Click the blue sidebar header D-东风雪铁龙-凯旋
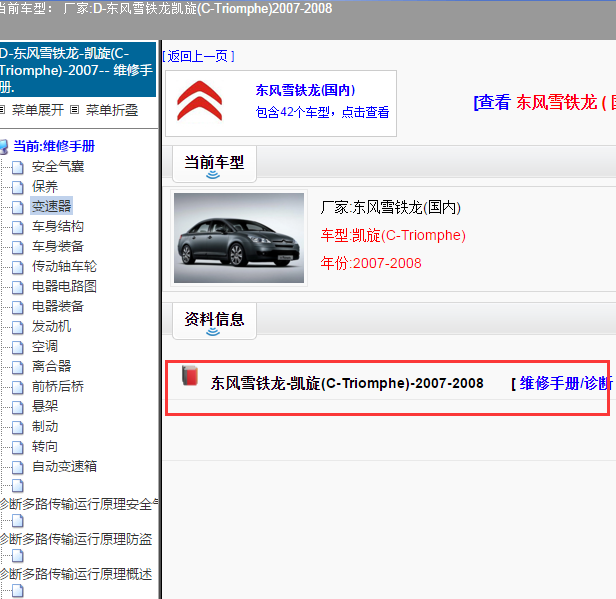 click(78, 70)
